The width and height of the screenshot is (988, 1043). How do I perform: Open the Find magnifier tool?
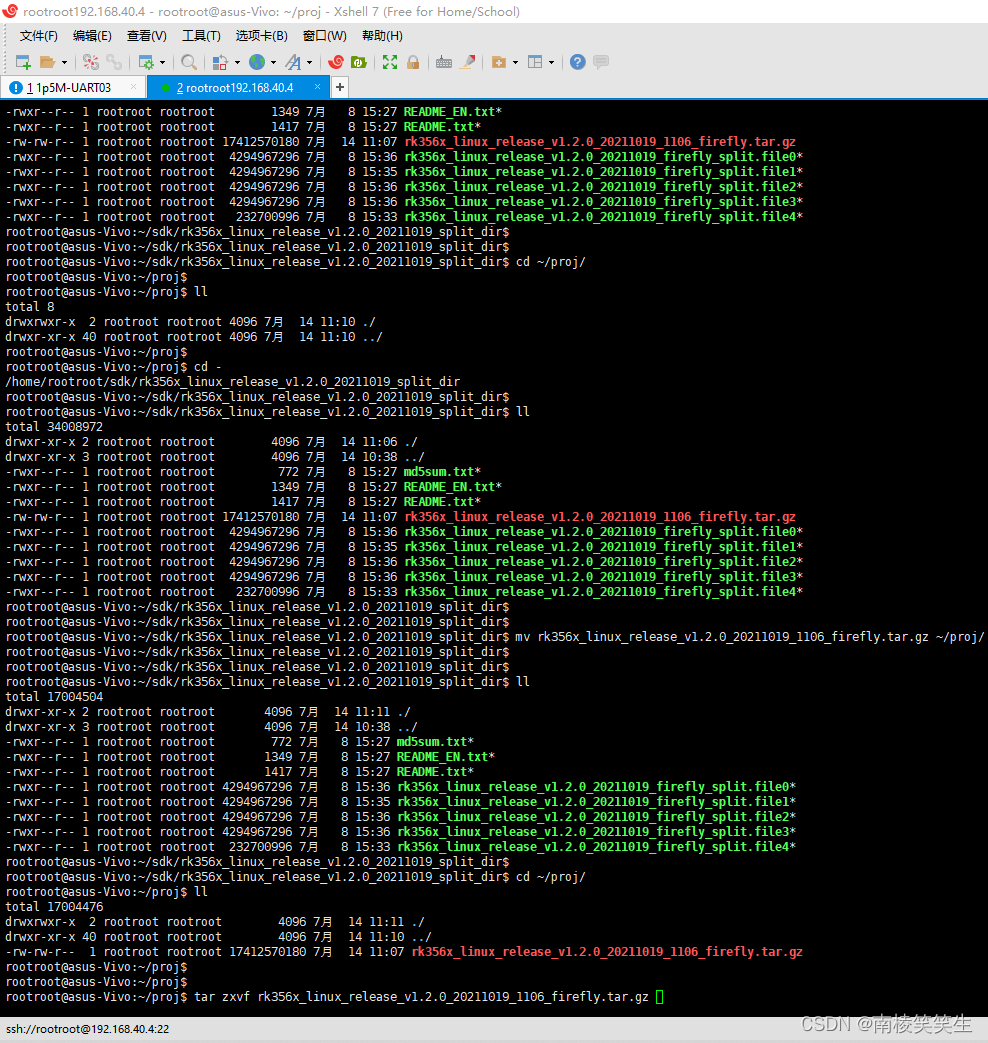click(189, 63)
